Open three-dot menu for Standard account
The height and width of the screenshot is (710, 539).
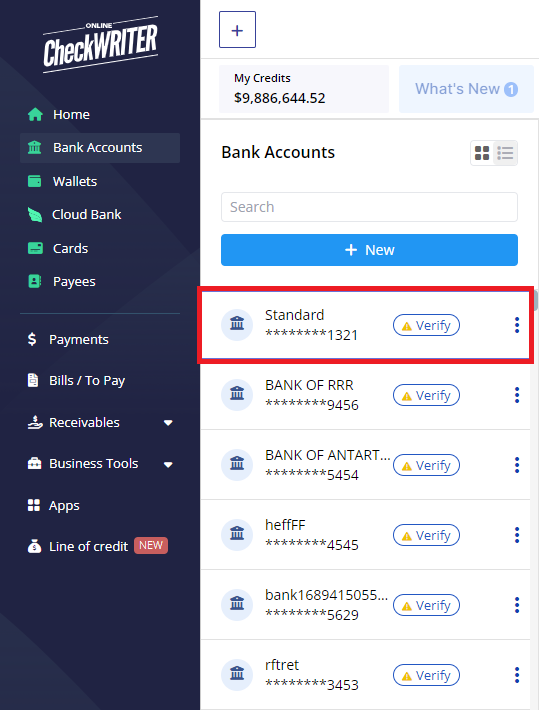click(517, 325)
